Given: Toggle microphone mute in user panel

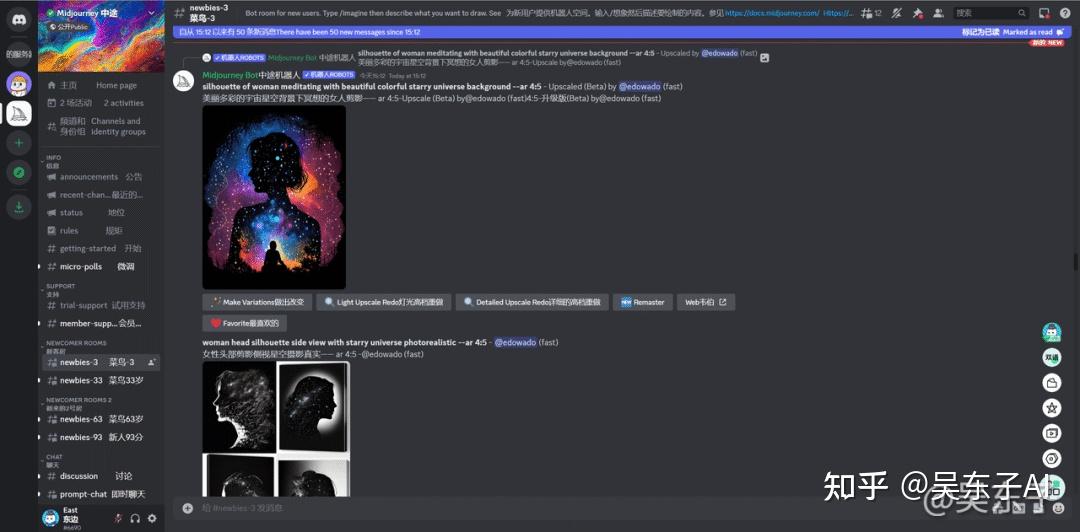Looking at the screenshot, I should (118, 518).
